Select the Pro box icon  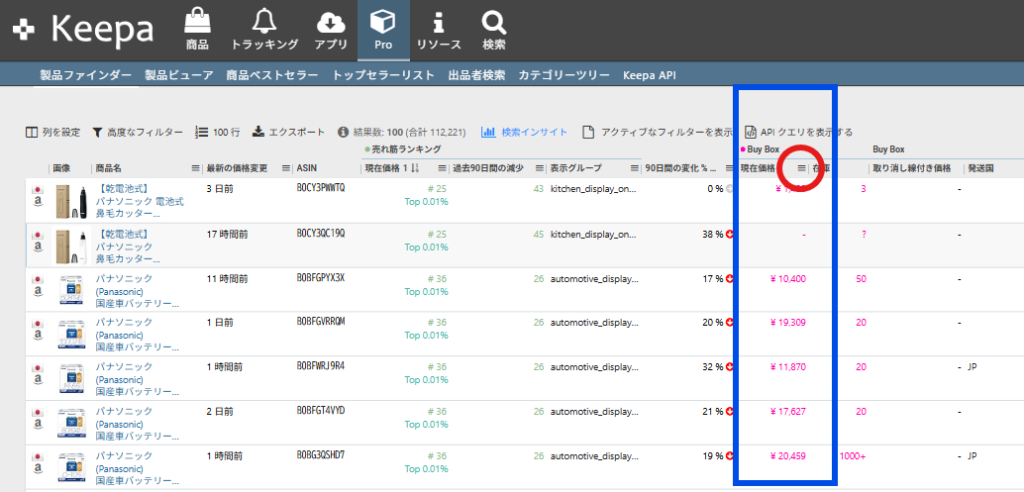click(382, 22)
